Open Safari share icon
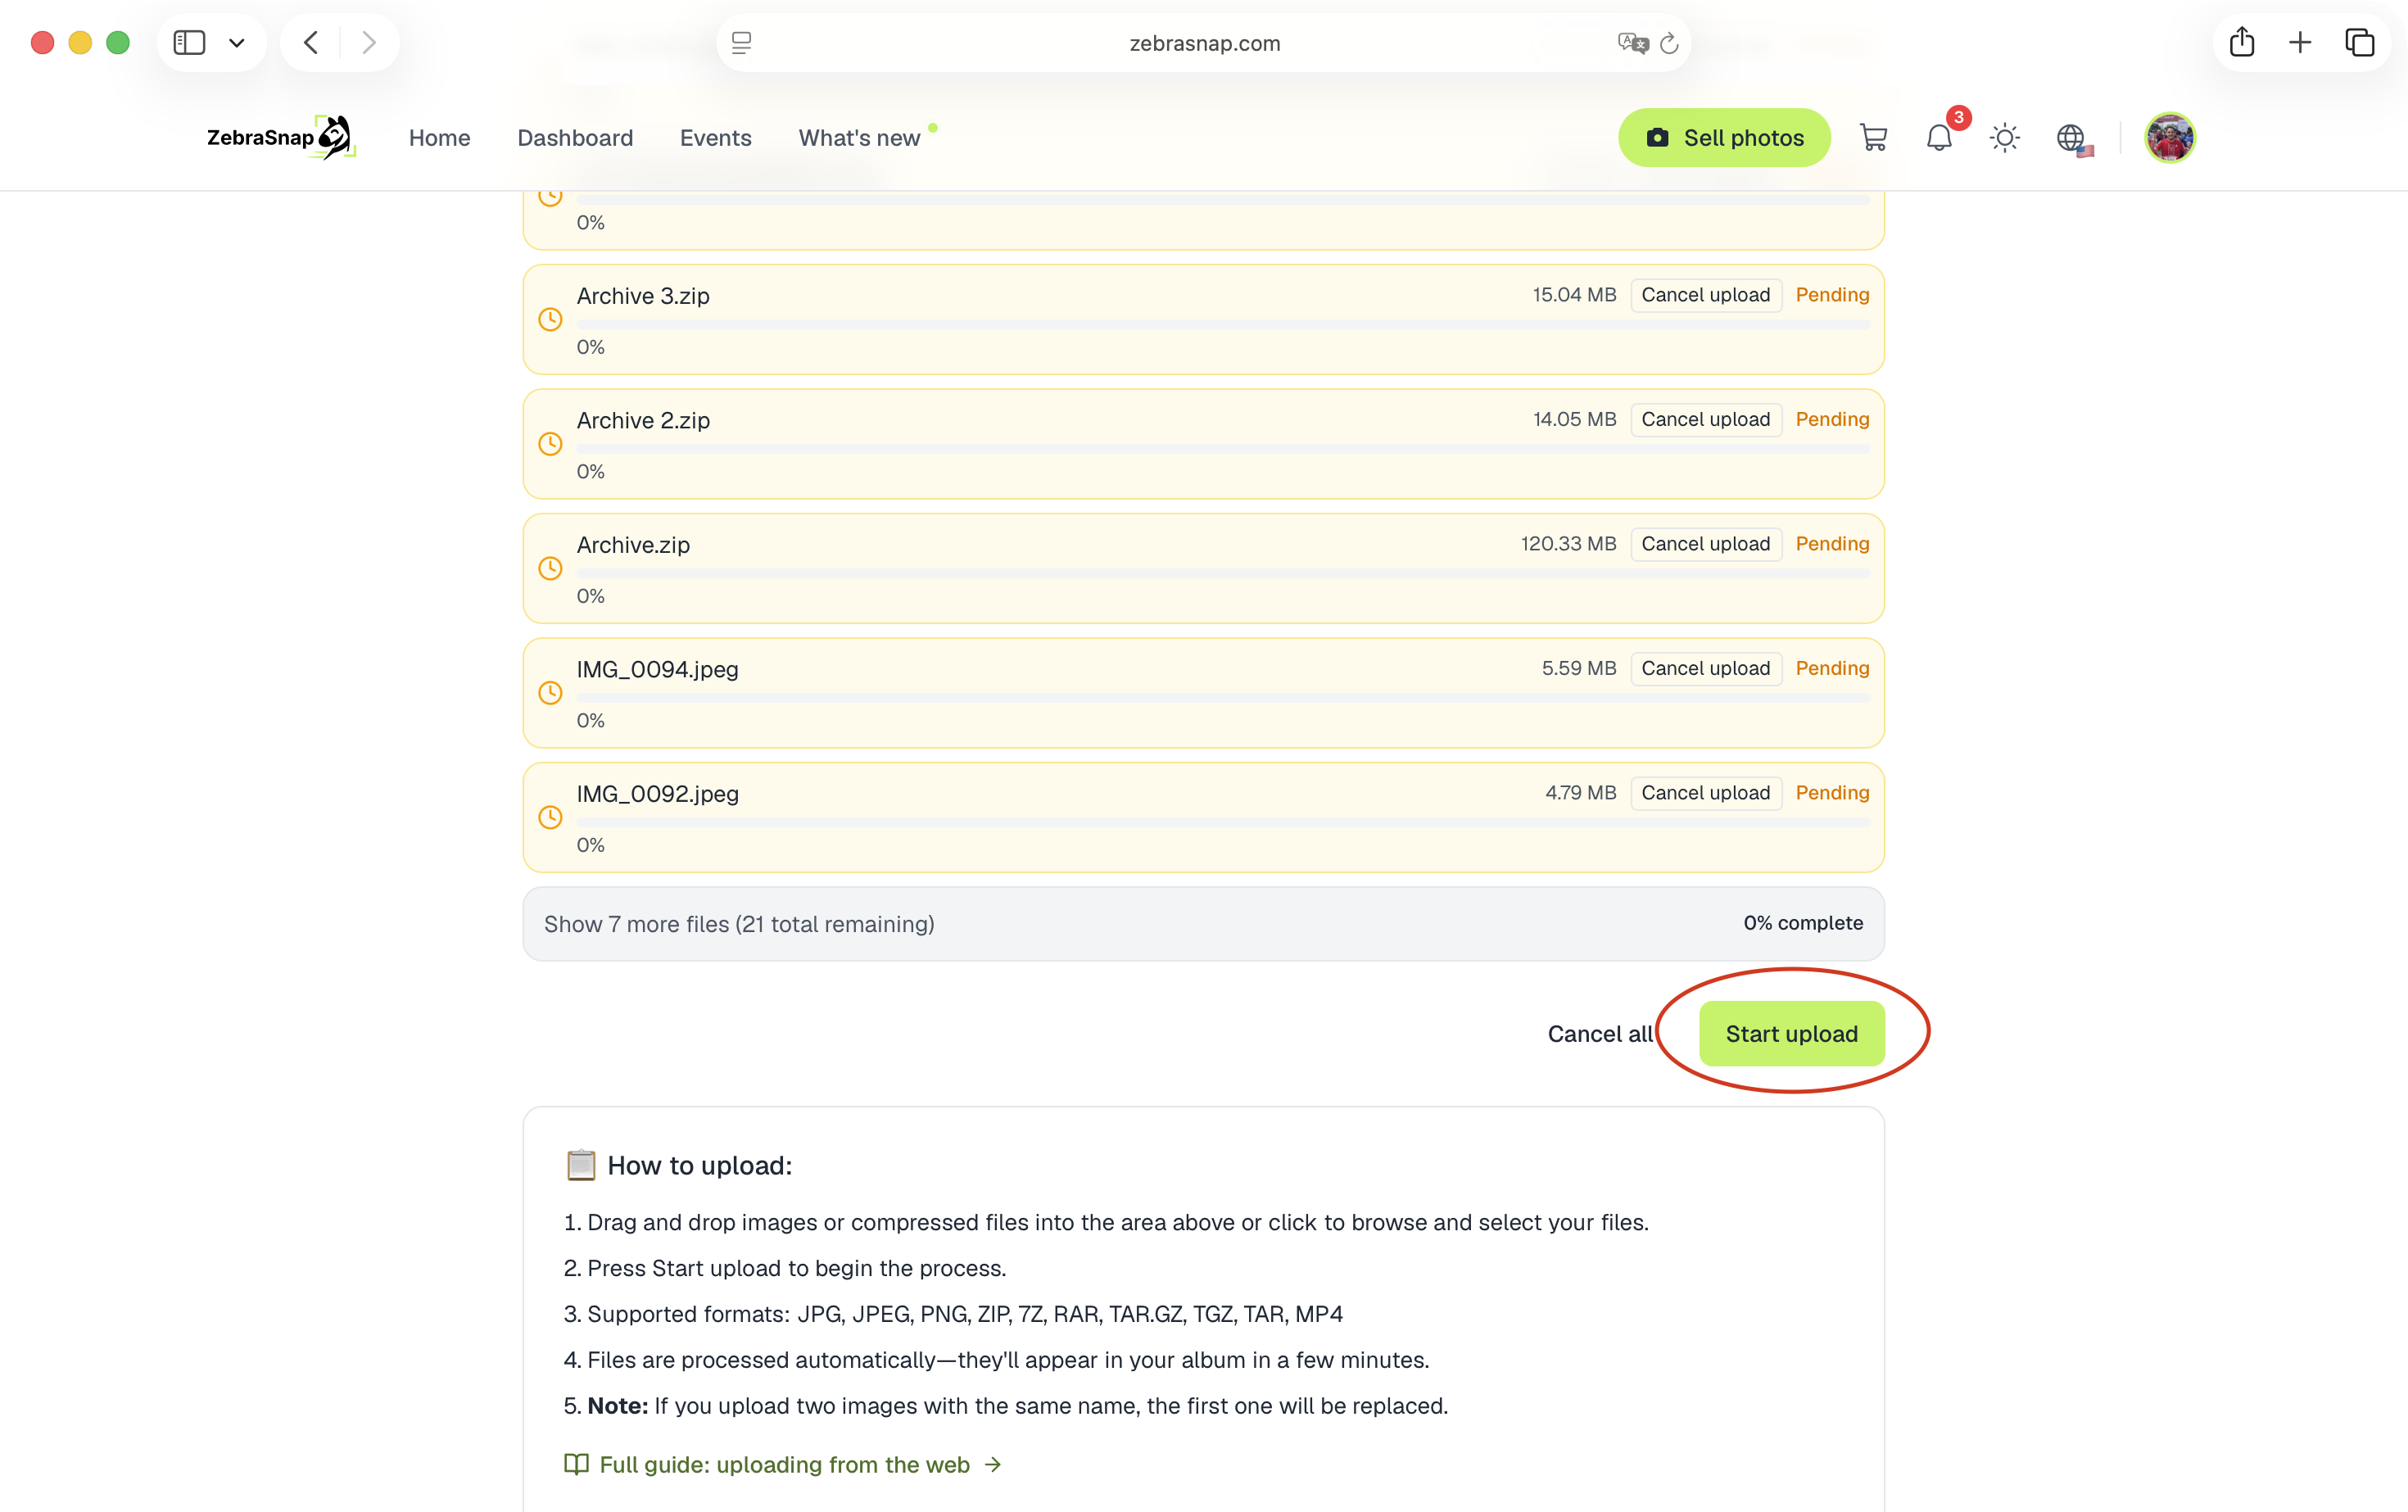This screenshot has width=2408, height=1512. (2242, 42)
